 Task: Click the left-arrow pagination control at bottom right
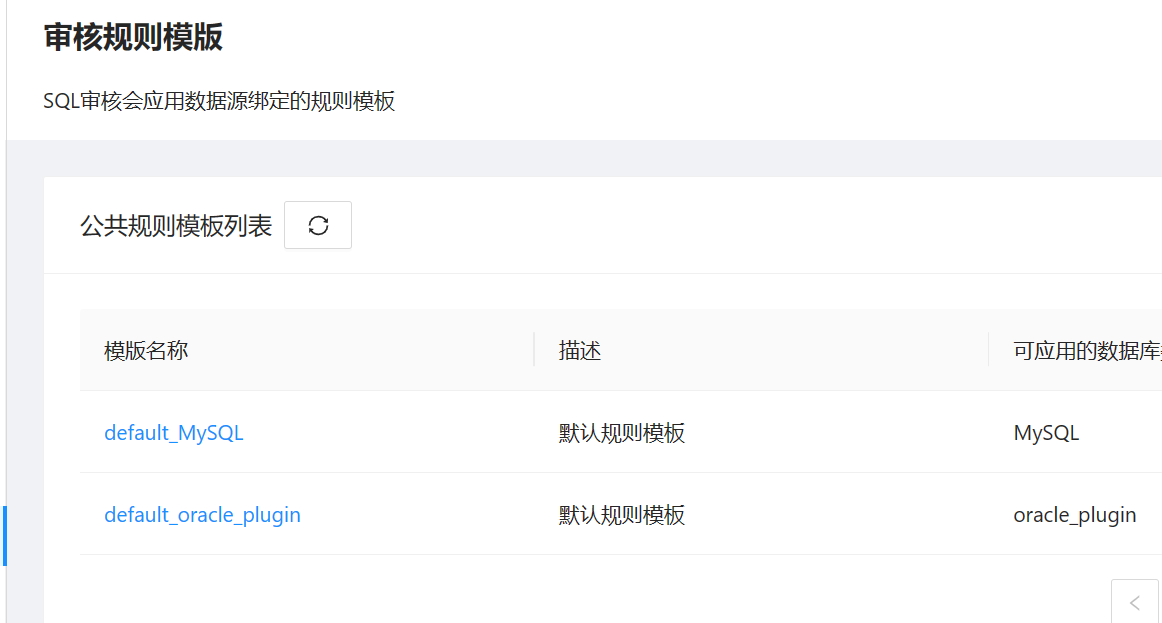(x=1133, y=602)
